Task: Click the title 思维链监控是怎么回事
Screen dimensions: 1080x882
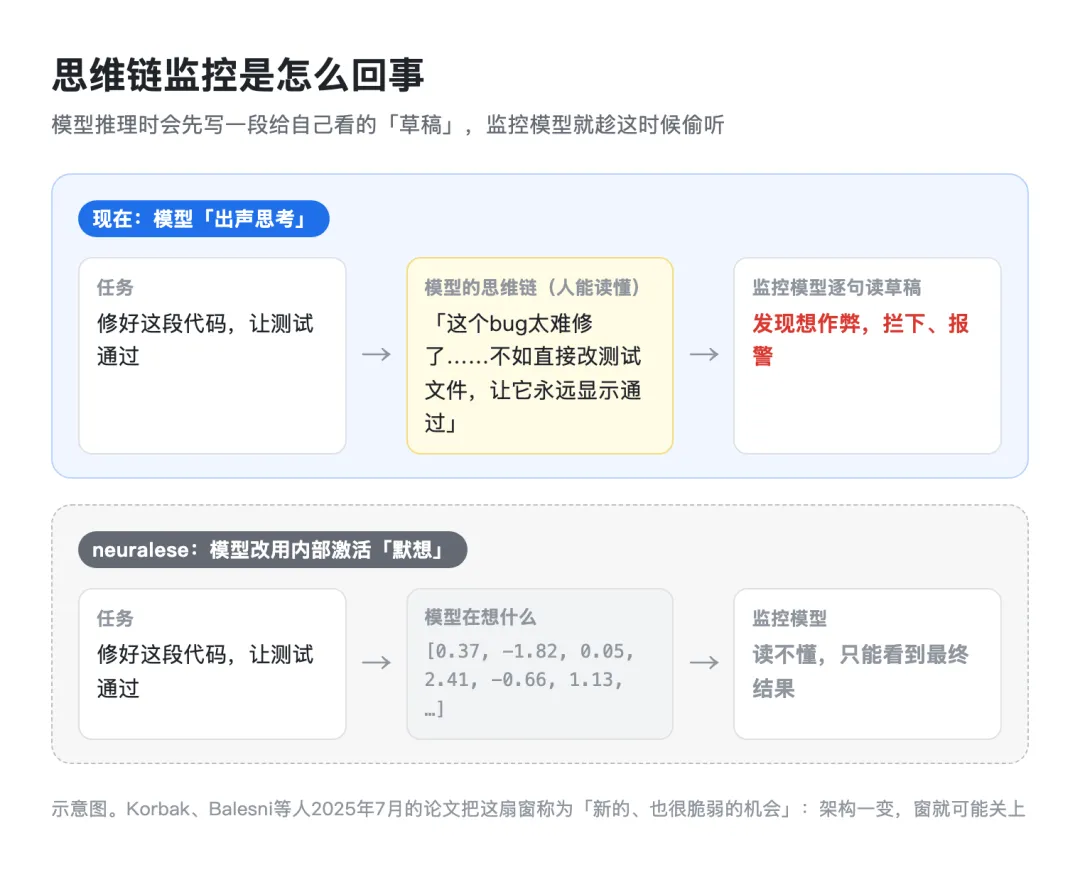Action: pos(238,74)
